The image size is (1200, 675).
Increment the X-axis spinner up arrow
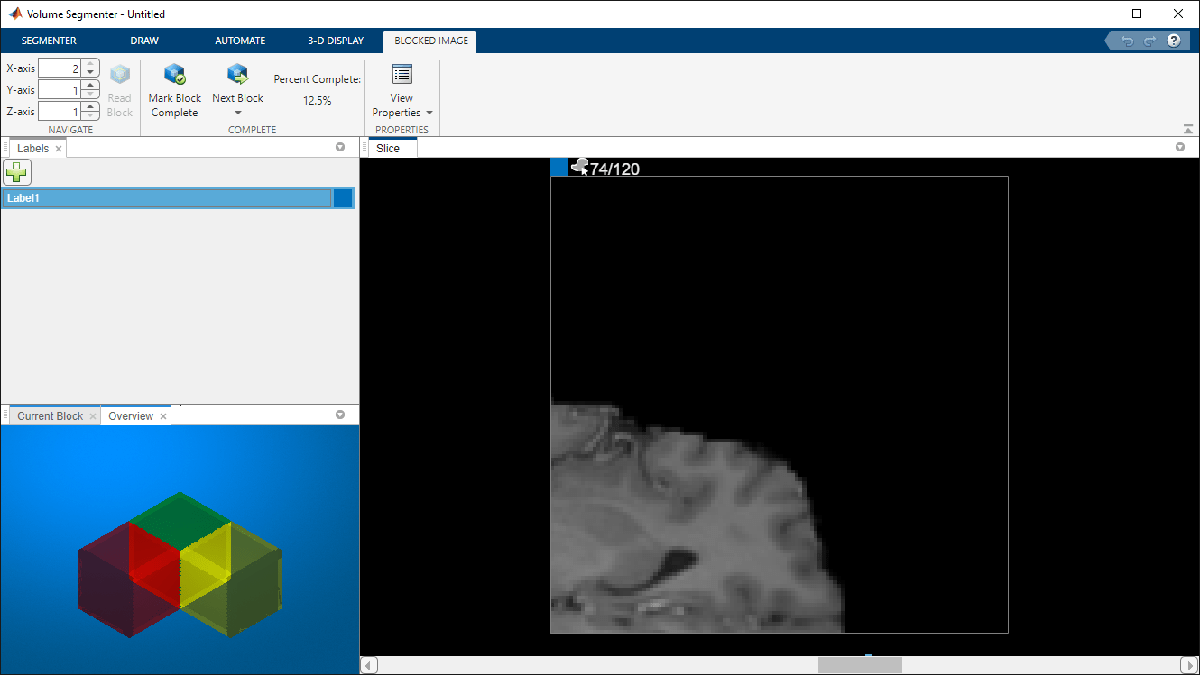(91, 63)
